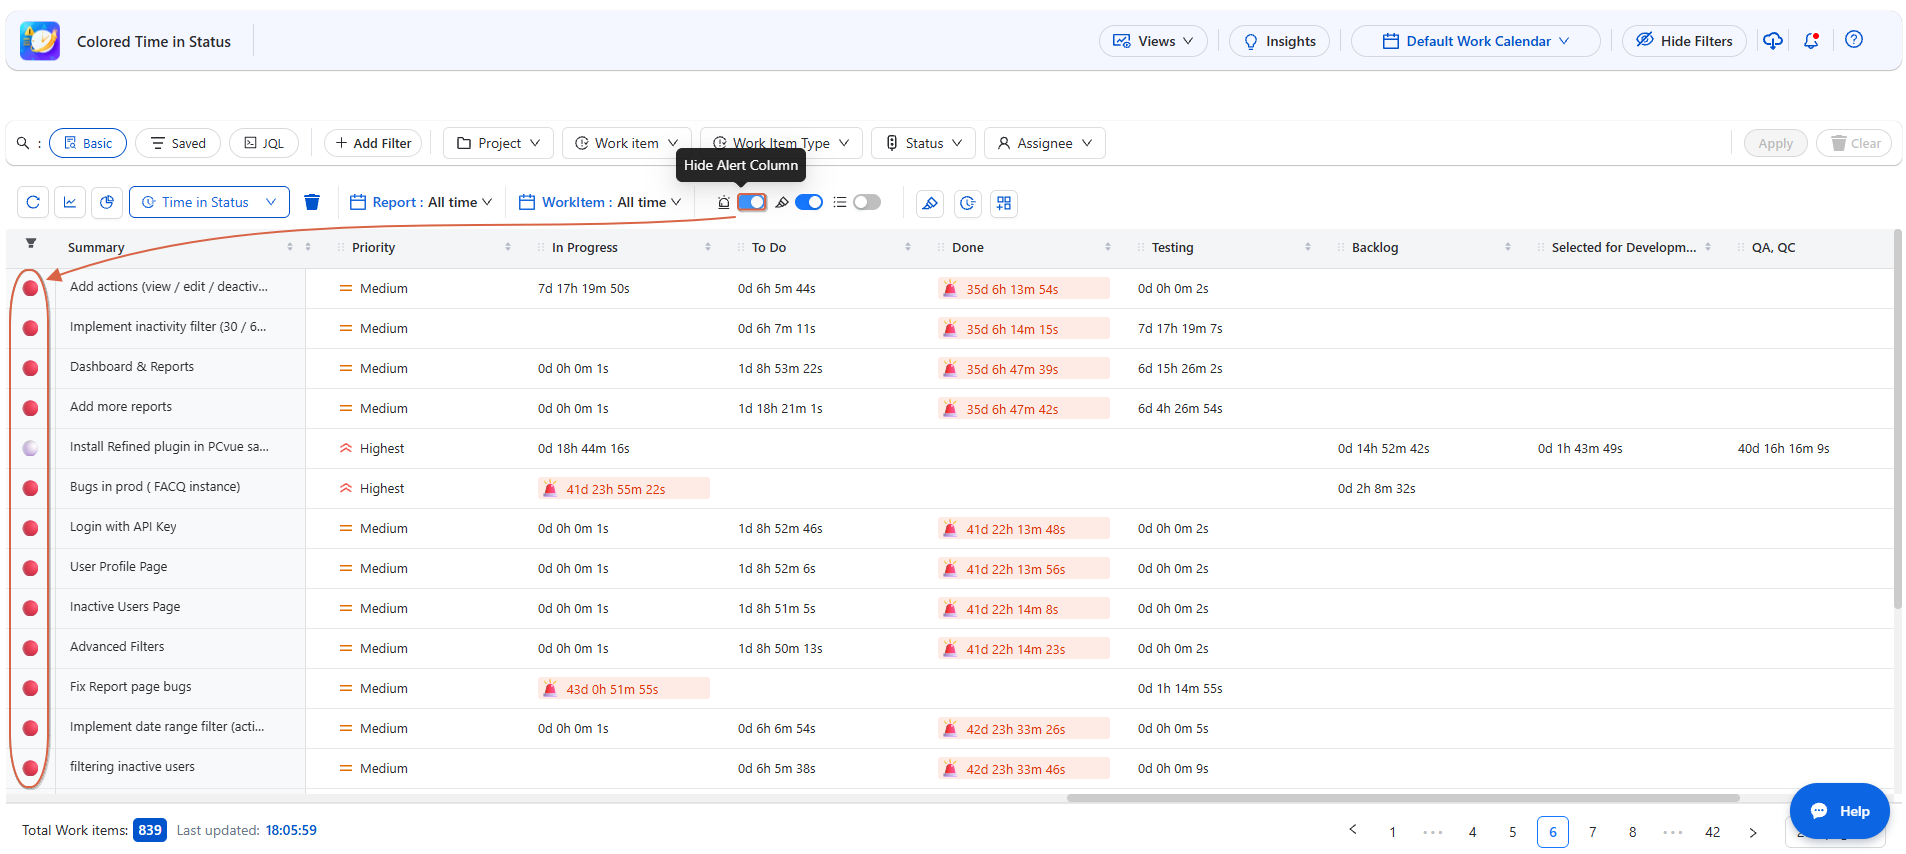The height and width of the screenshot is (854, 1906).
Task: Jump to page 42 in pagination
Action: [x=1713, y=832]
